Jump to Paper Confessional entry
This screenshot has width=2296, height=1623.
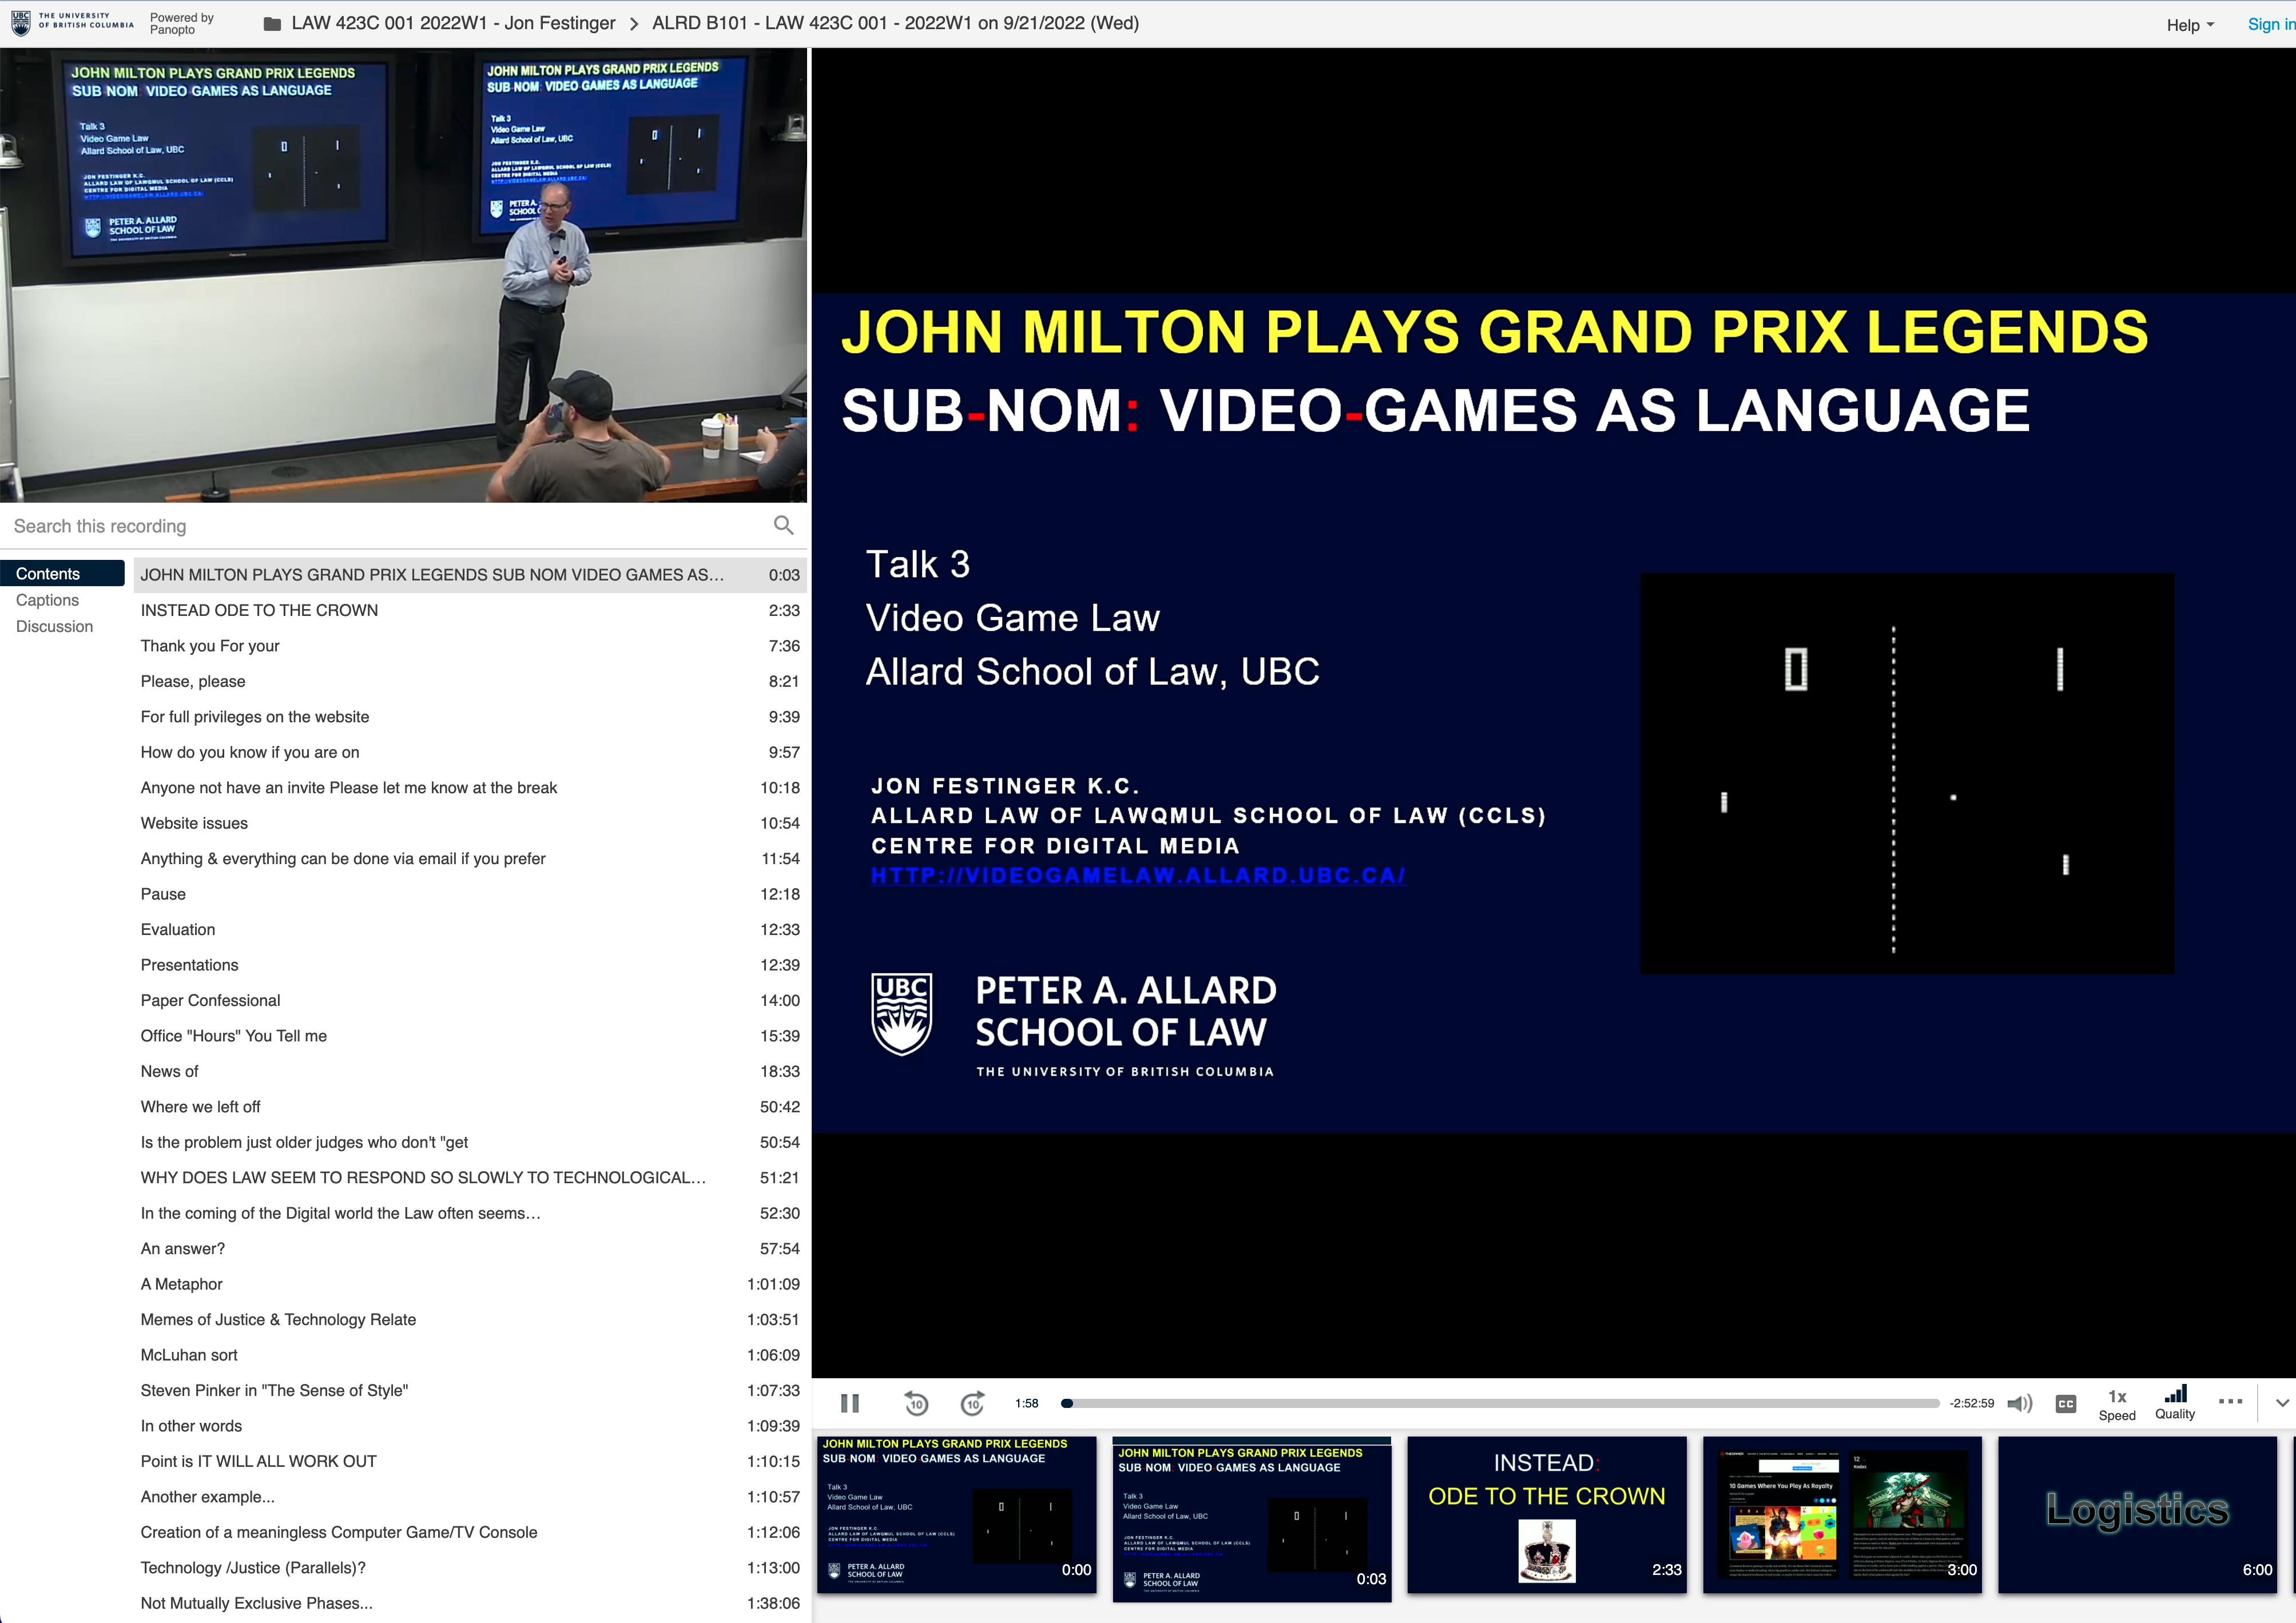coord(470,1000)
